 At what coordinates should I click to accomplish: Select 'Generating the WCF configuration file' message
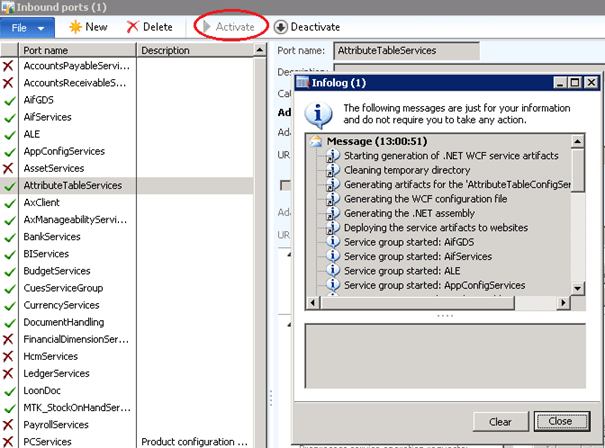(x=426, y=199)
